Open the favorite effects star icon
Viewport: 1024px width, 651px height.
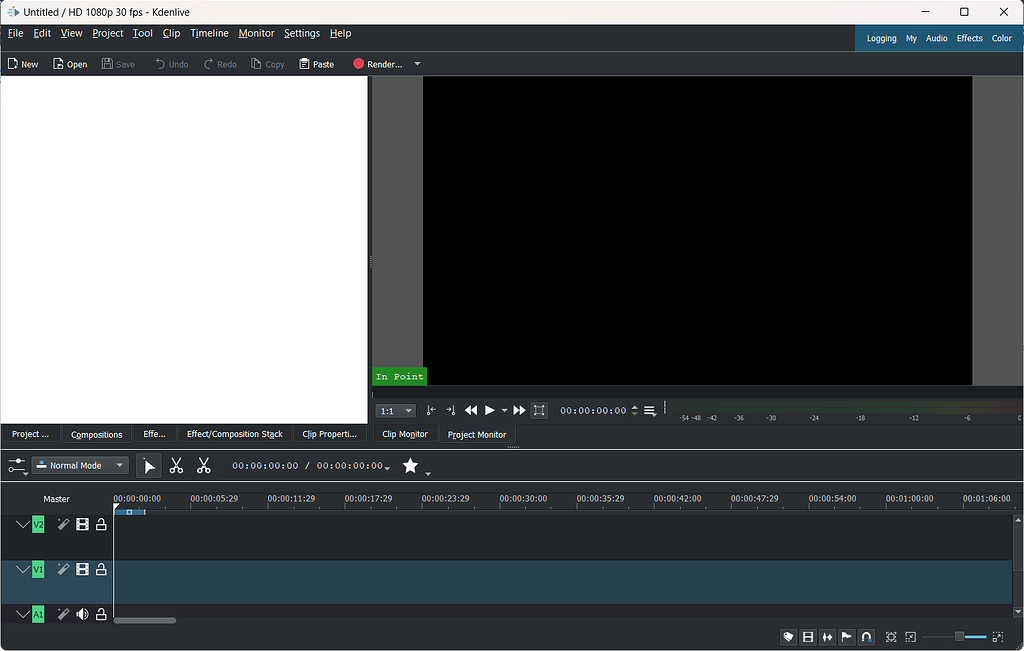click(410, 466)
